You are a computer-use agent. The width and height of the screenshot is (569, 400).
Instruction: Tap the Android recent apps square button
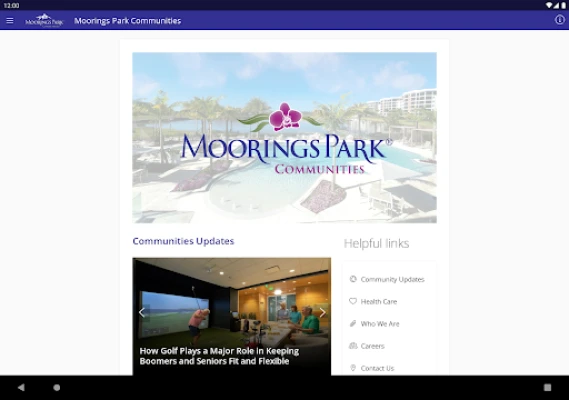[547, 387]
